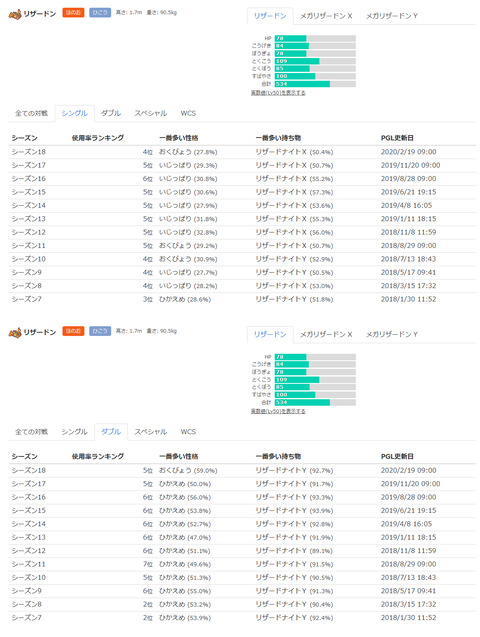Click the 合計 534 total bar in Doubles panel

pyautogui.click(x=315, y=403)
